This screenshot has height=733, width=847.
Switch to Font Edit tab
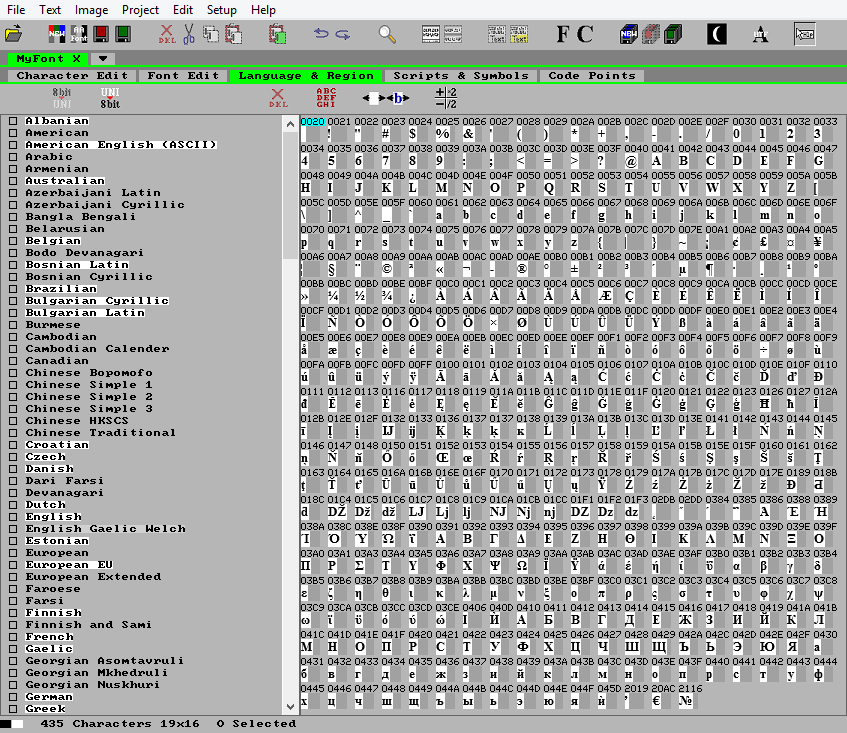(183, 76)
